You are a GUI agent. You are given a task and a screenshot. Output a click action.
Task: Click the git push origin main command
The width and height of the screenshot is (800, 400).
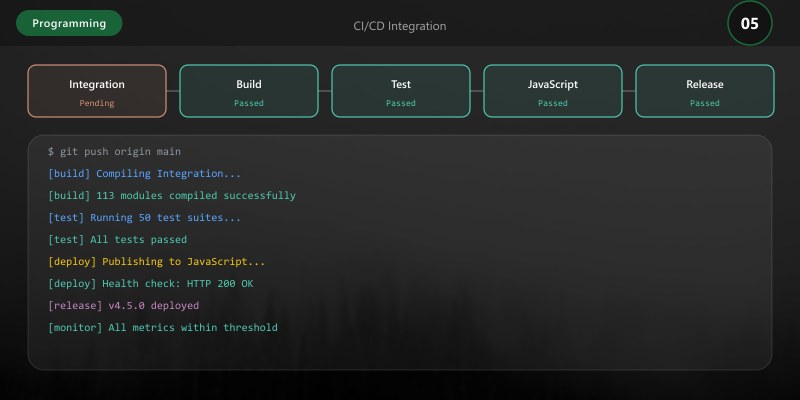114,152
